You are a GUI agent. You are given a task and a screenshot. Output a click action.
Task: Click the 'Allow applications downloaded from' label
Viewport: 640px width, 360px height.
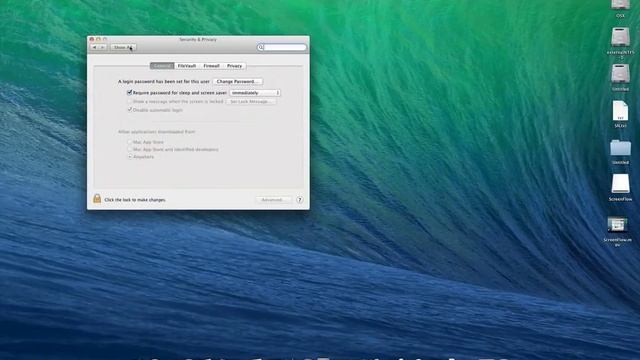coord(157,132)
